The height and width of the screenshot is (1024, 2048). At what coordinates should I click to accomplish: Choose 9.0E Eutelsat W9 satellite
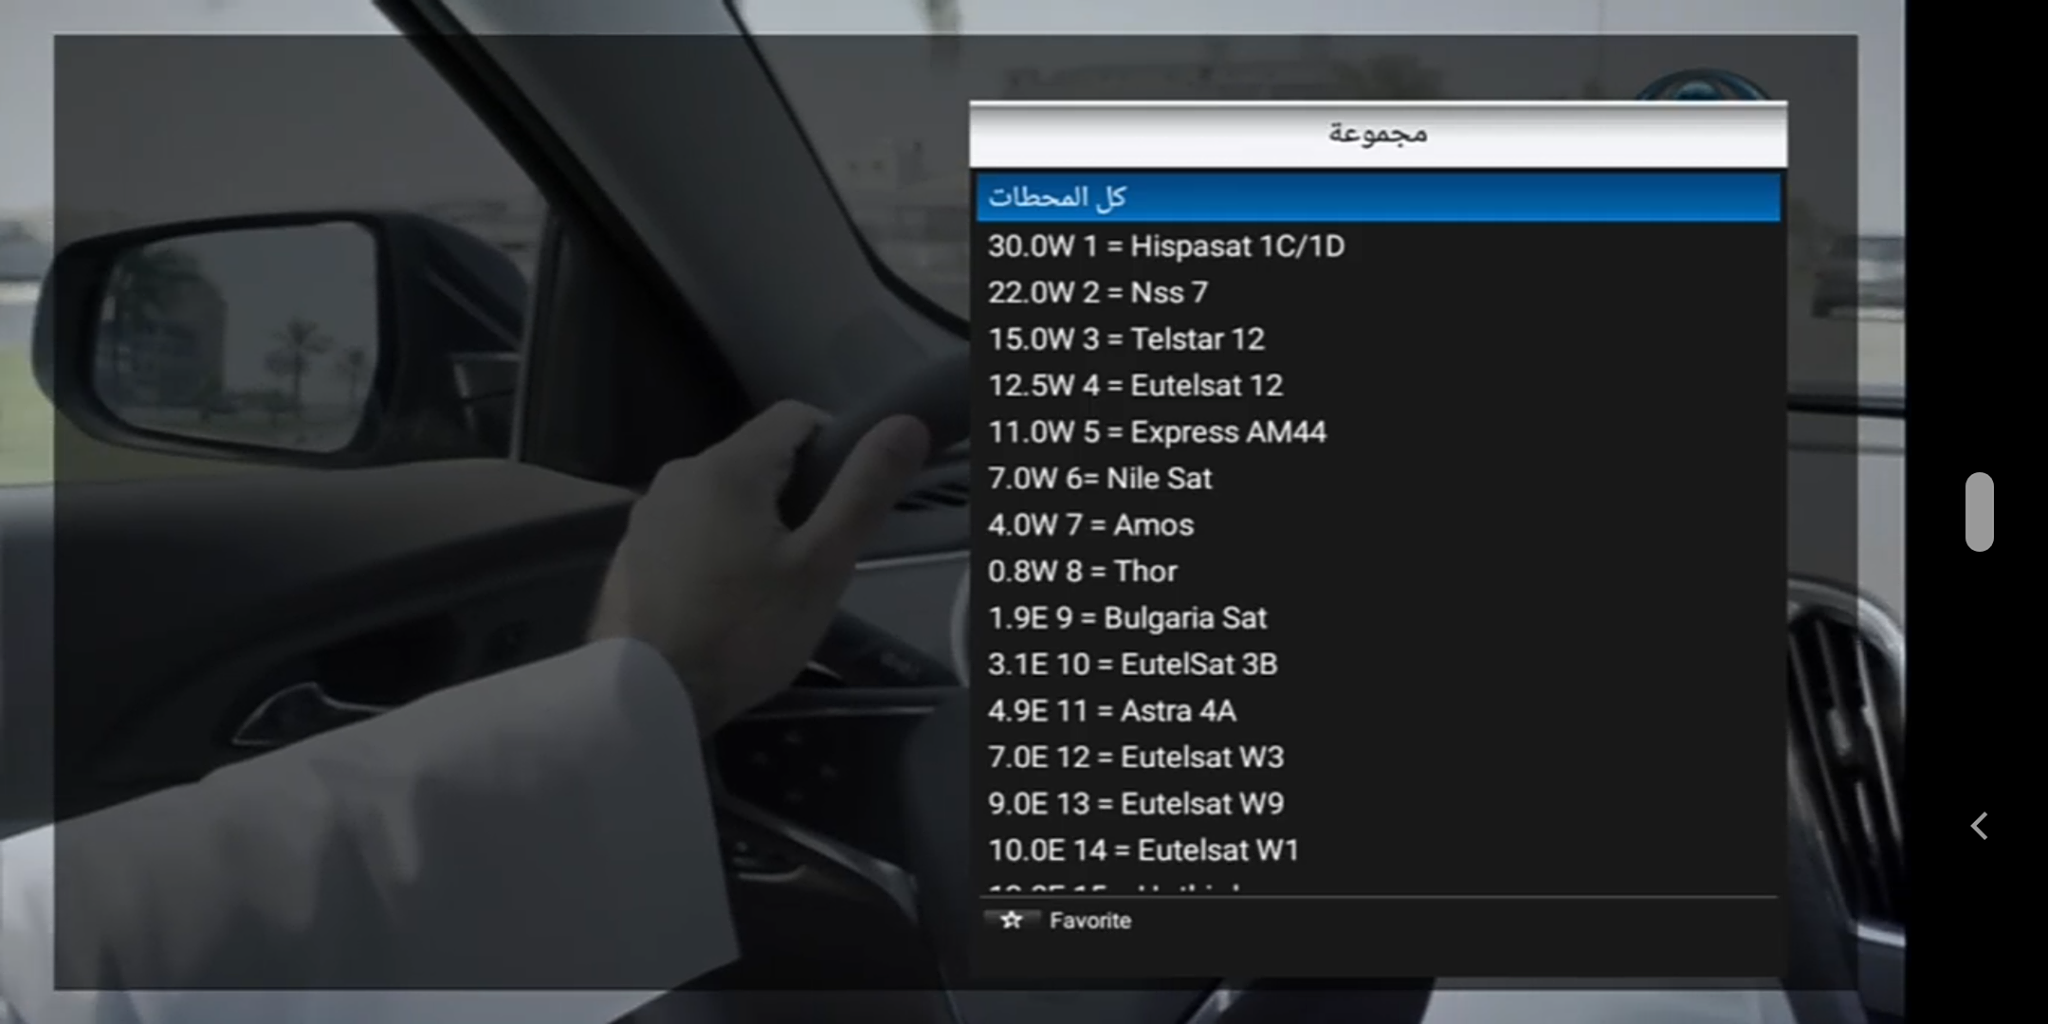[1135, 804]
